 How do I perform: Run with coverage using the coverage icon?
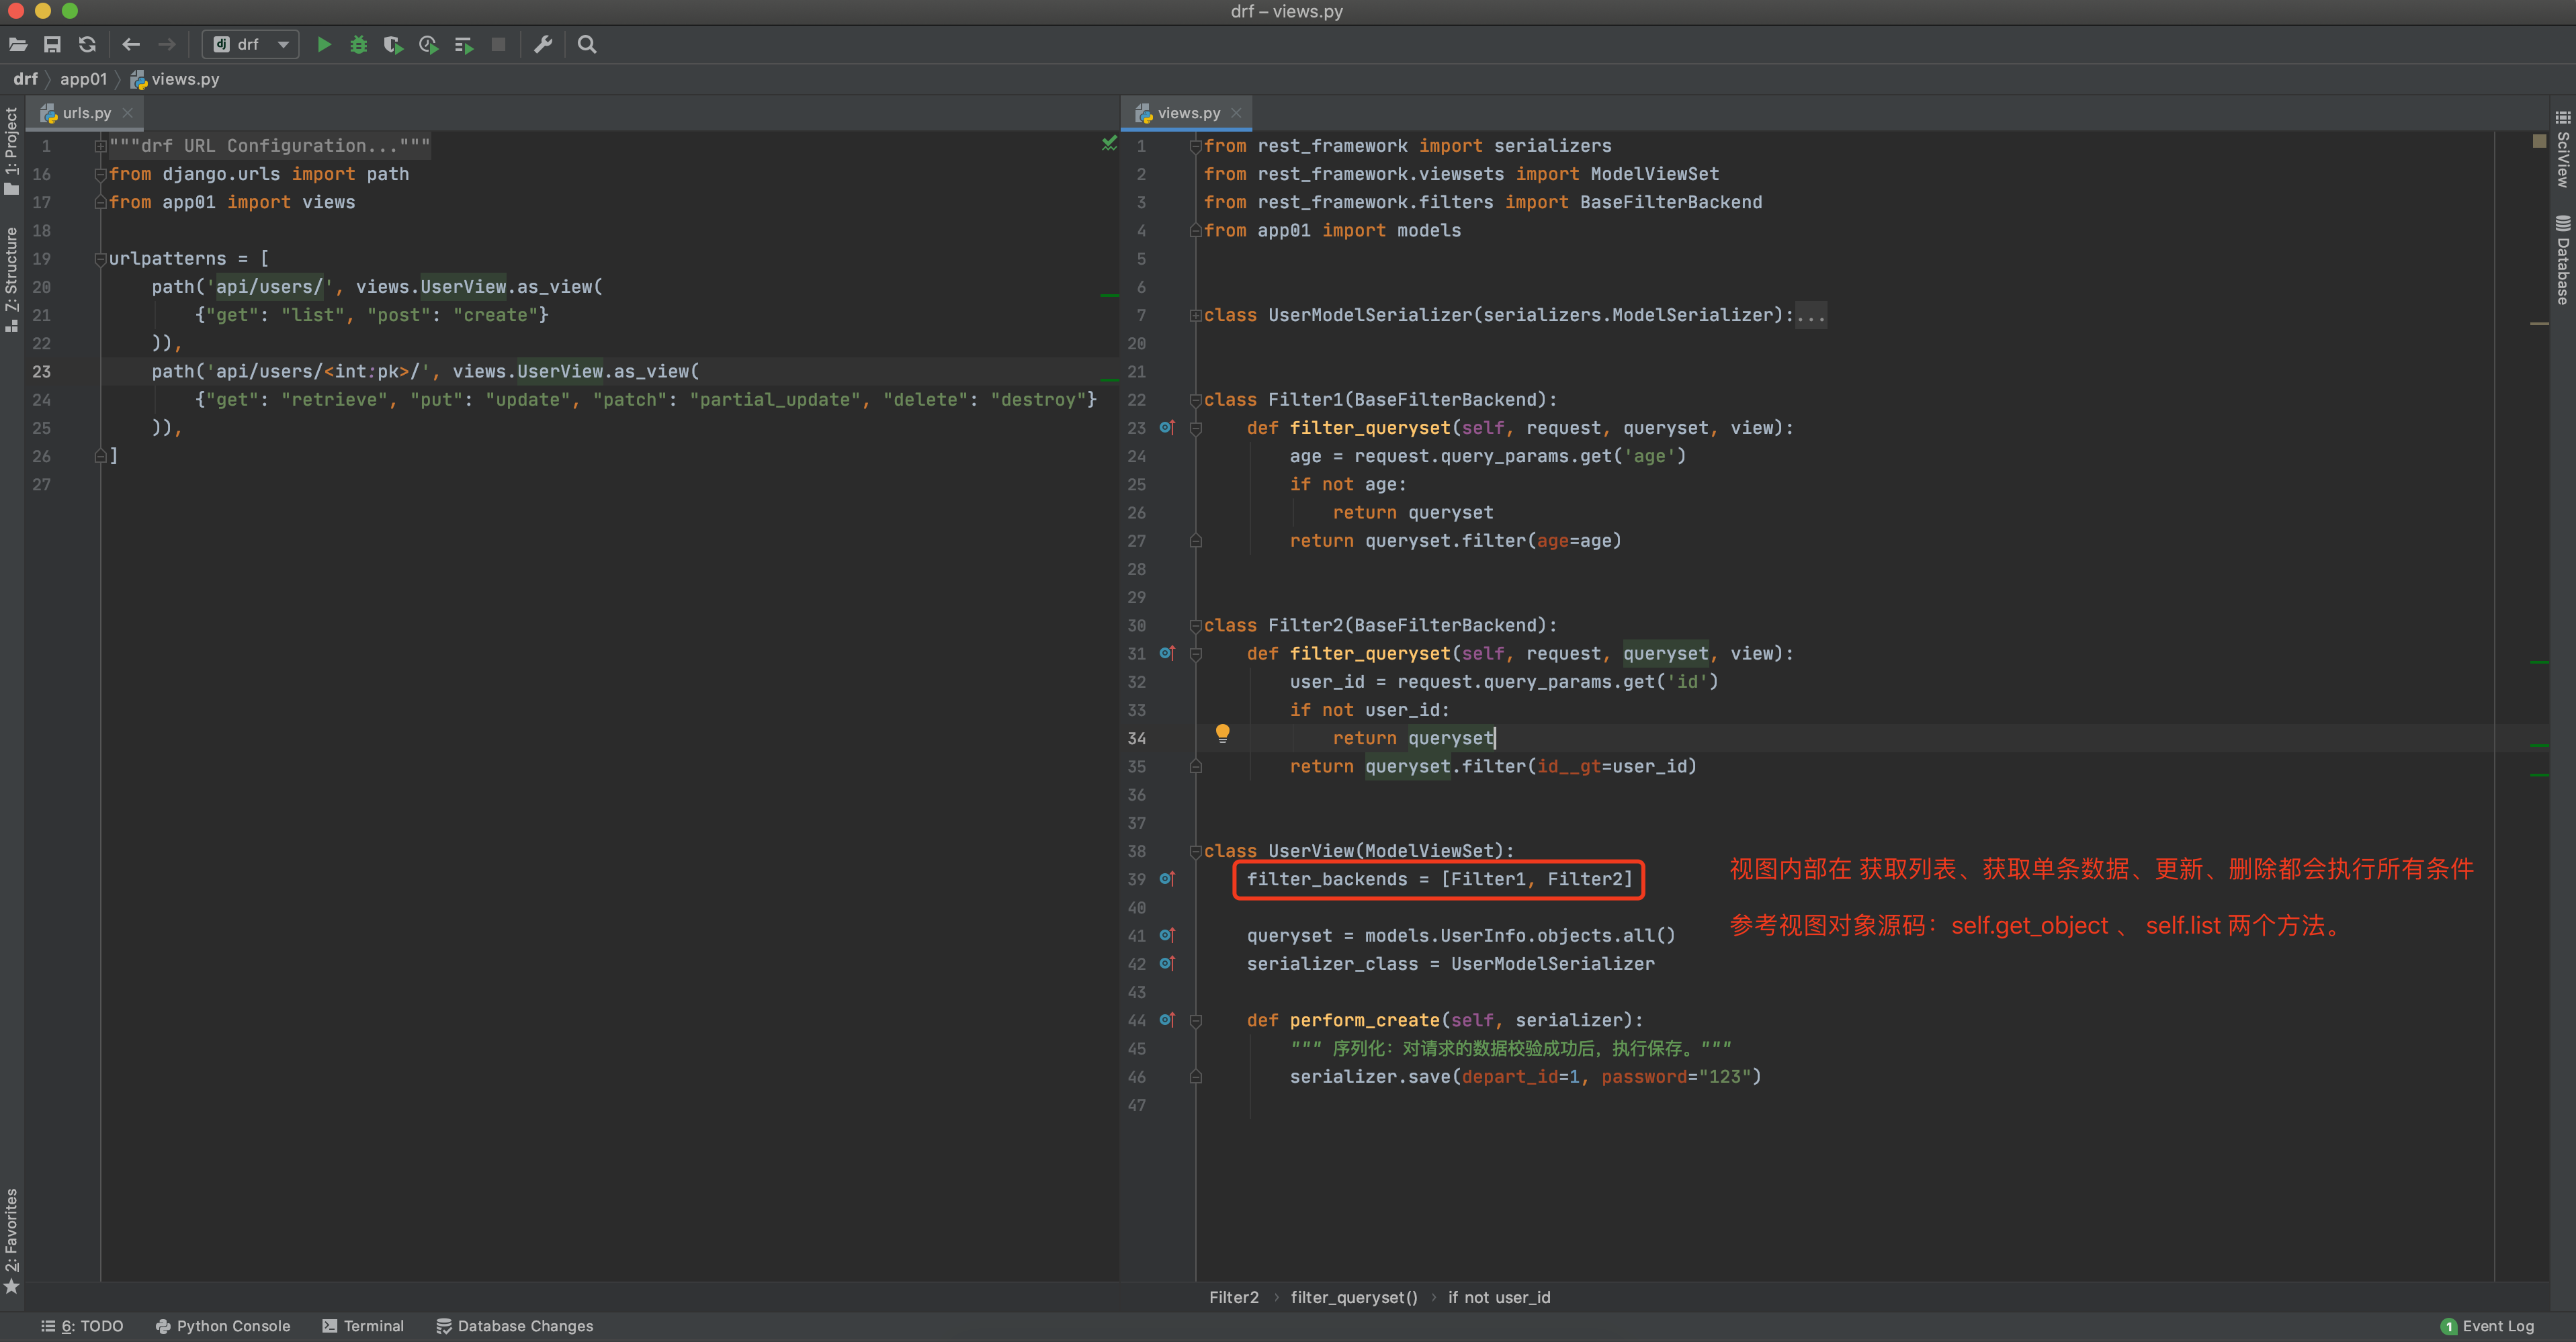393,44
